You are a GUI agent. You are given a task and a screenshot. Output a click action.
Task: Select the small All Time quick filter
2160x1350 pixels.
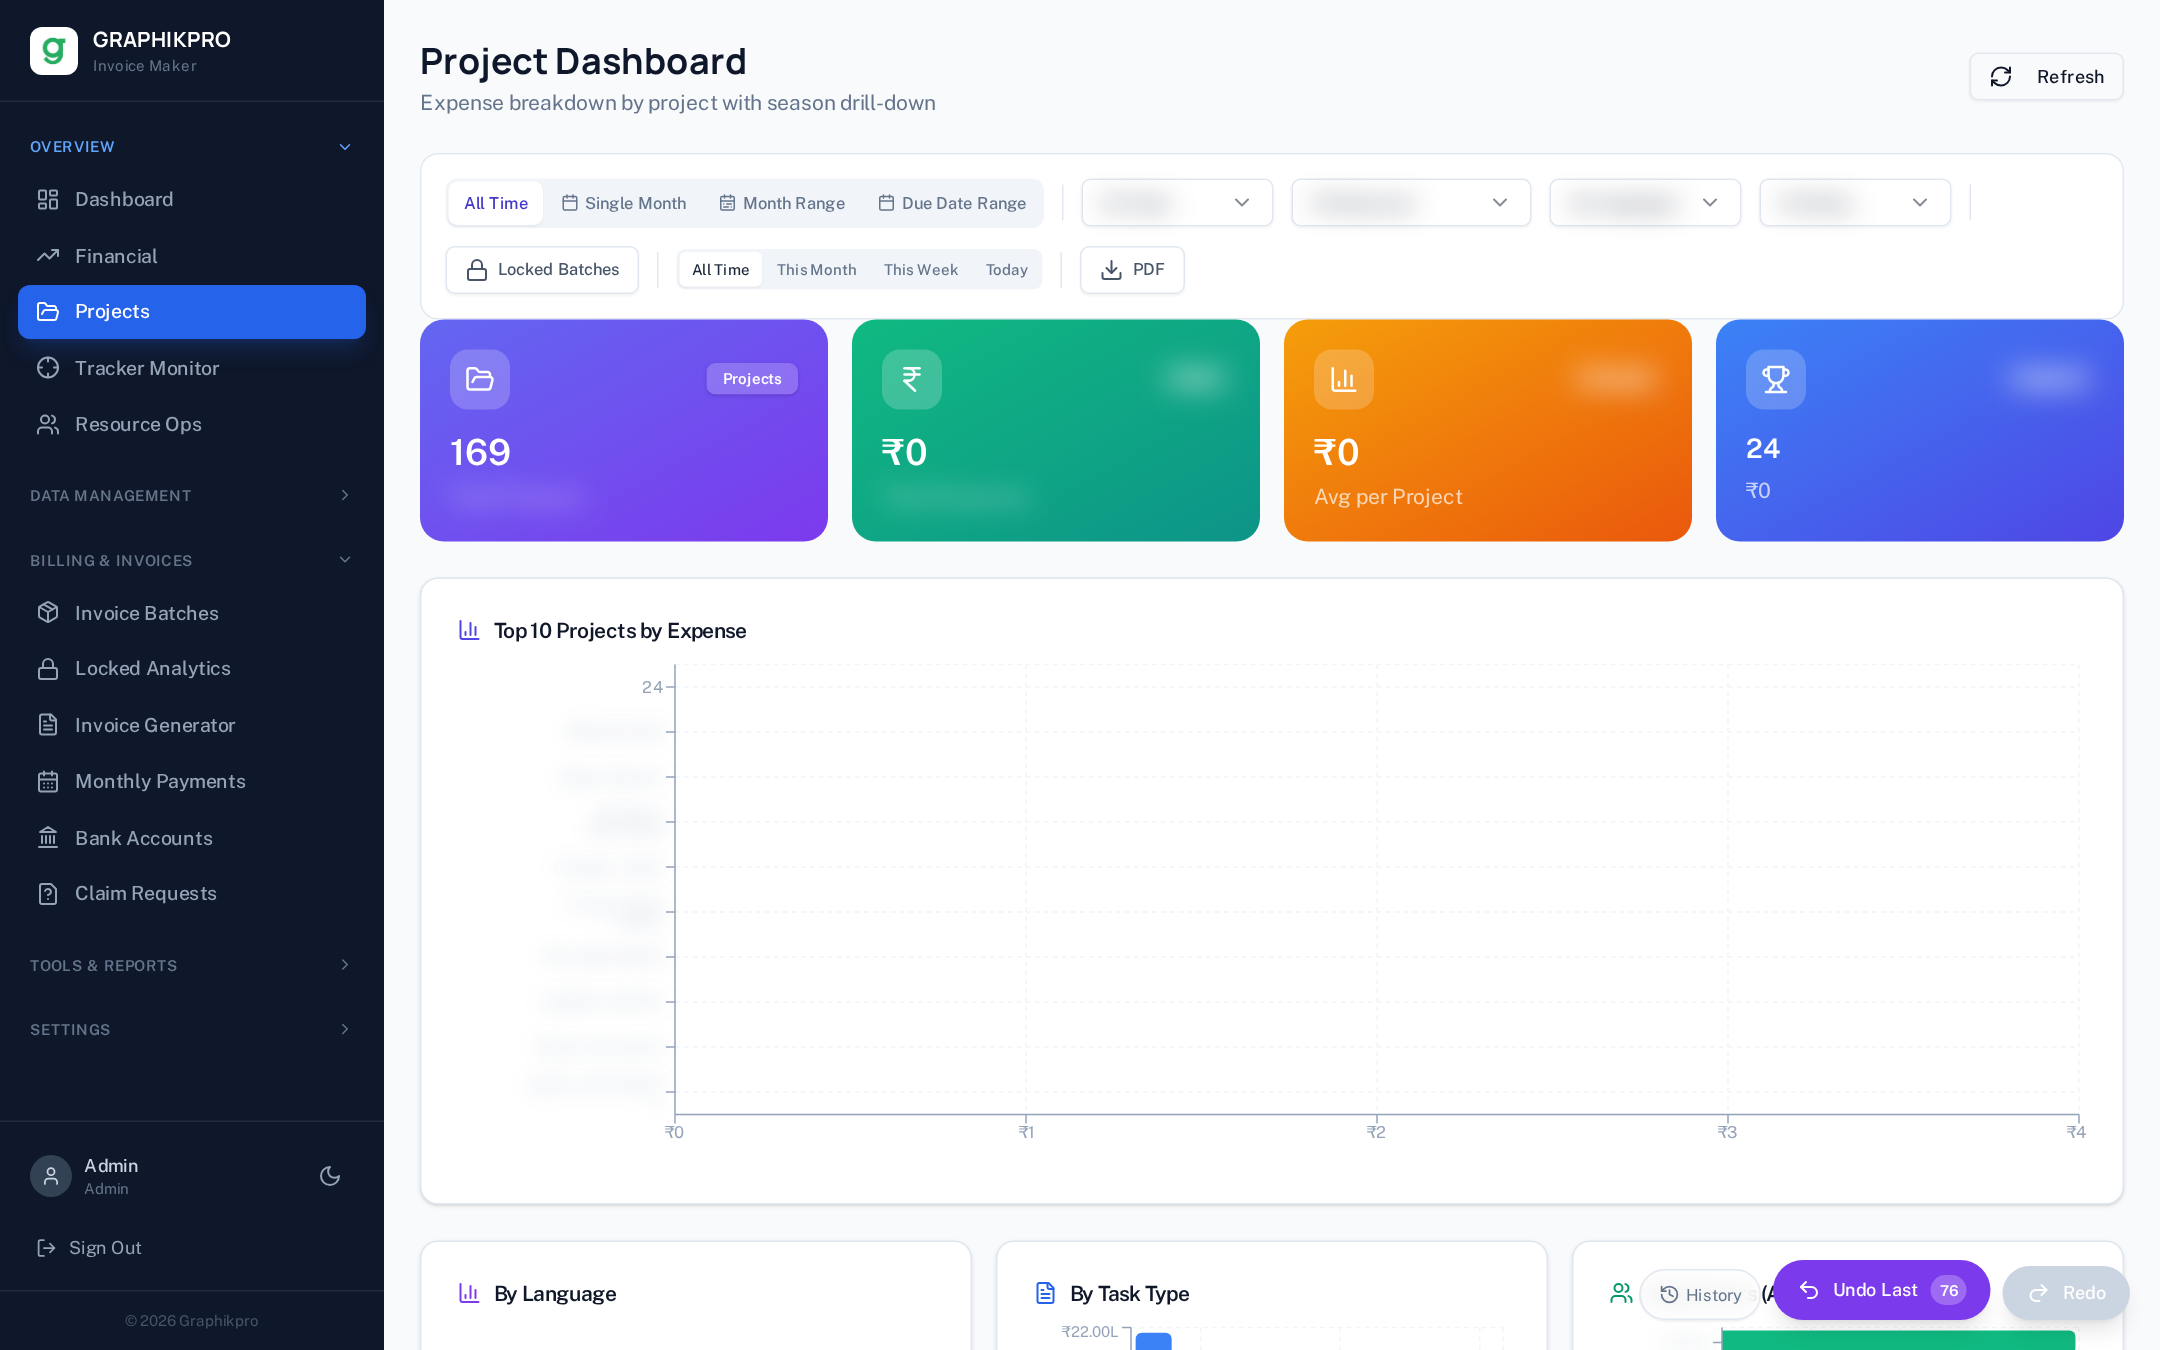point(721,270)
